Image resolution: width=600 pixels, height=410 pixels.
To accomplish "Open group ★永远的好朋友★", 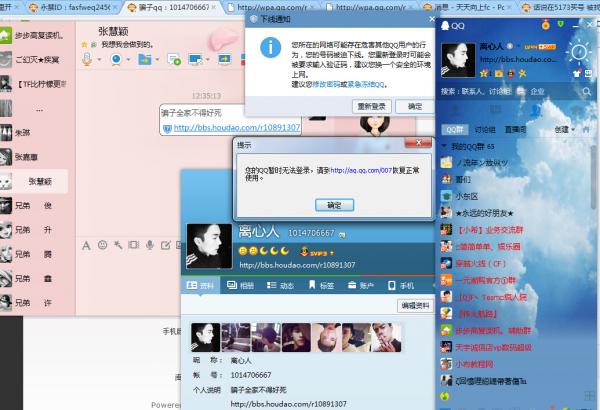I will 515,213.
